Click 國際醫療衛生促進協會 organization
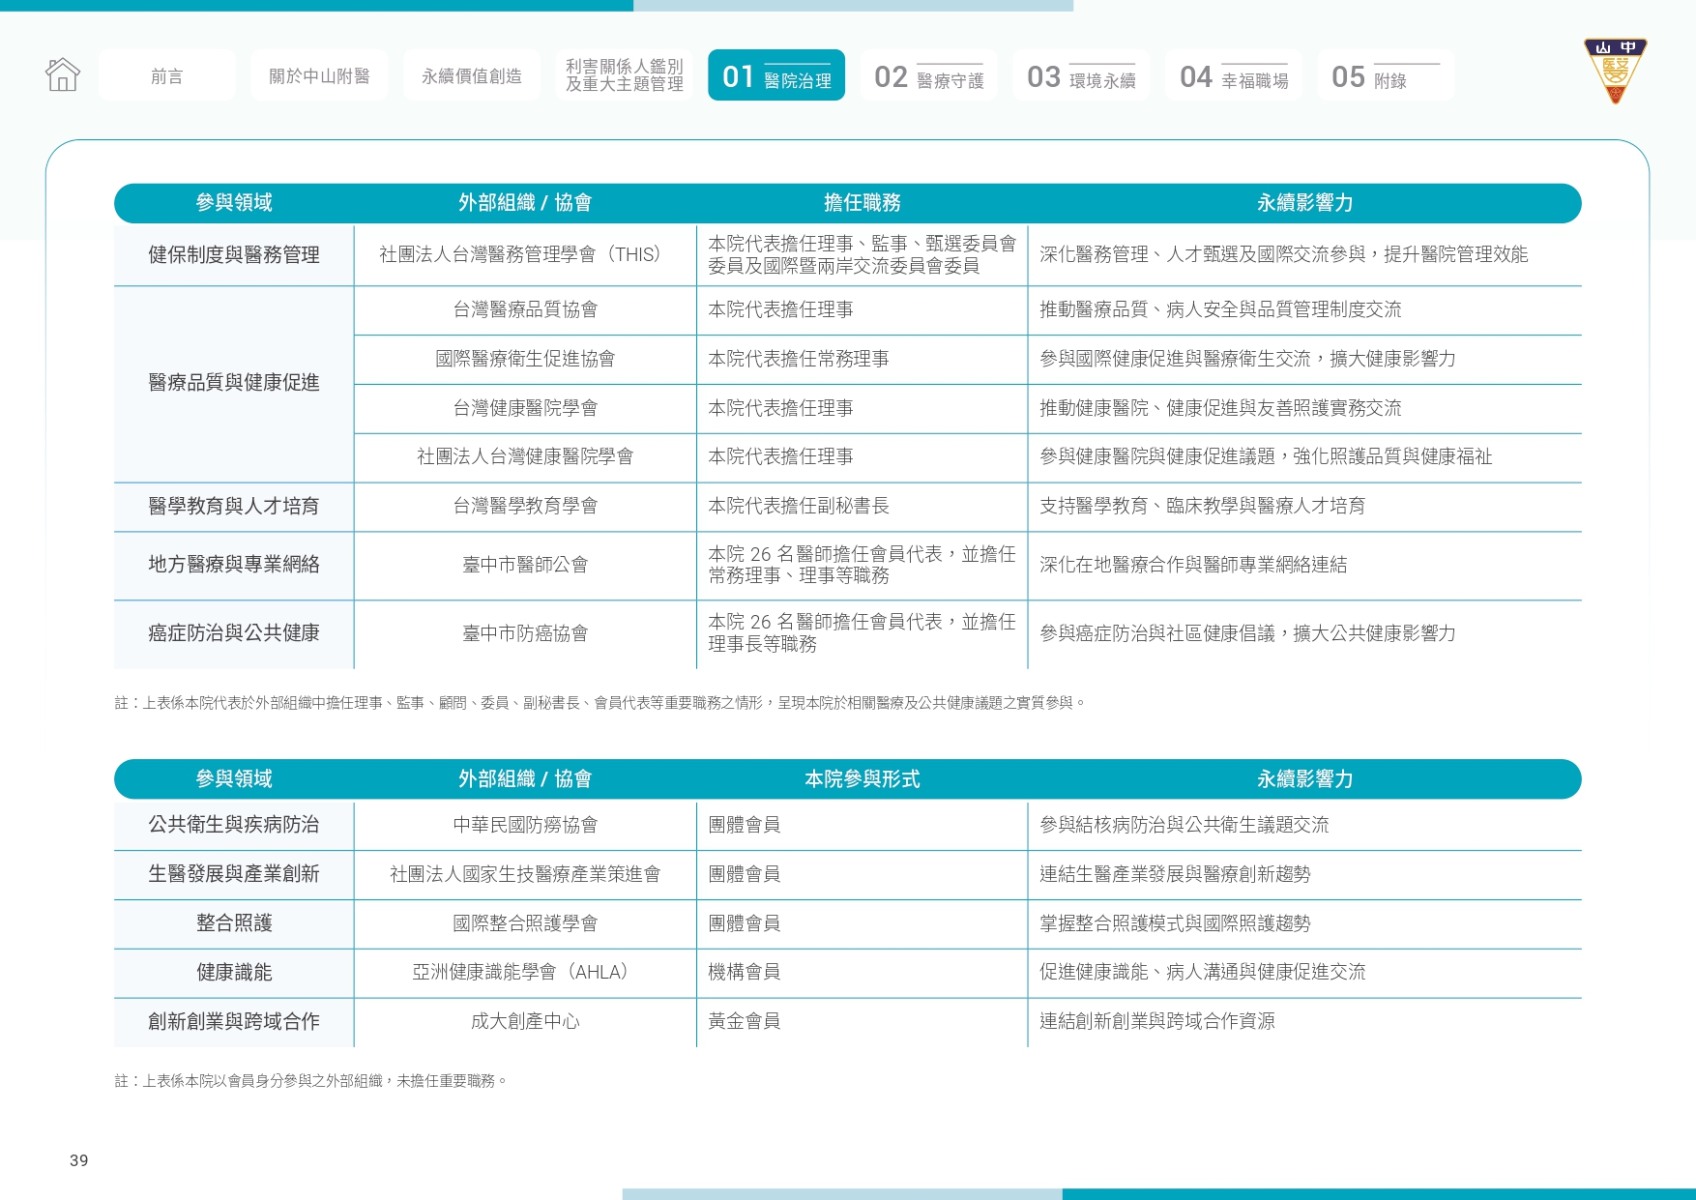 pos(525,359)
